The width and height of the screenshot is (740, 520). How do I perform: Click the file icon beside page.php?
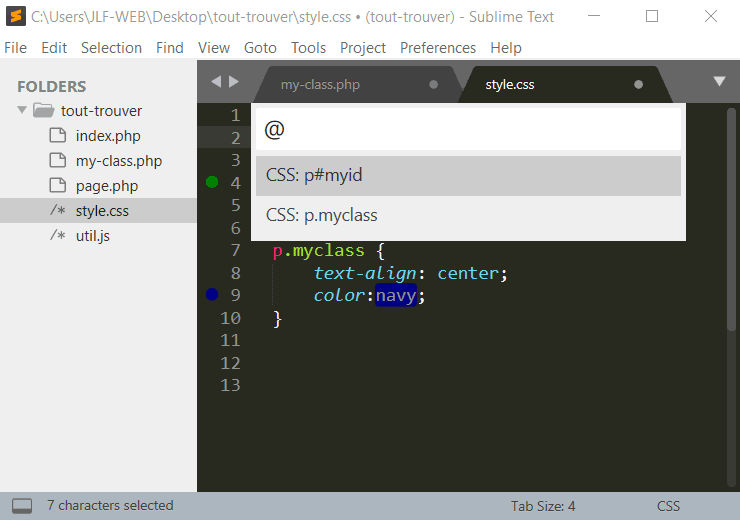point(58,185)
